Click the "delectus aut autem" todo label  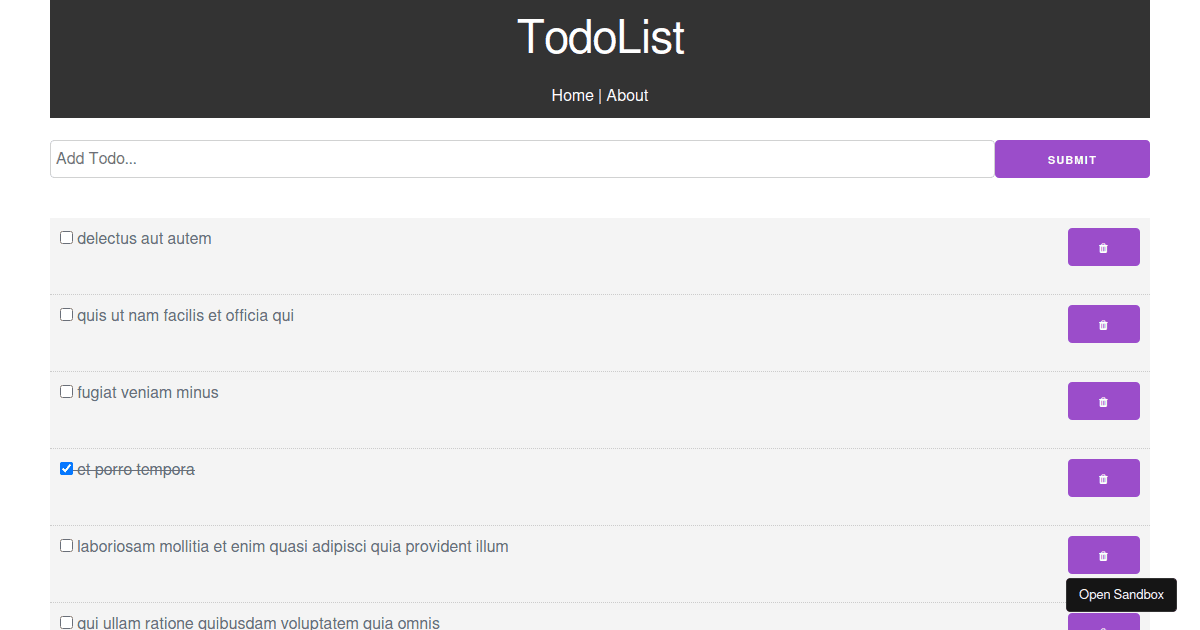[143, 238]
